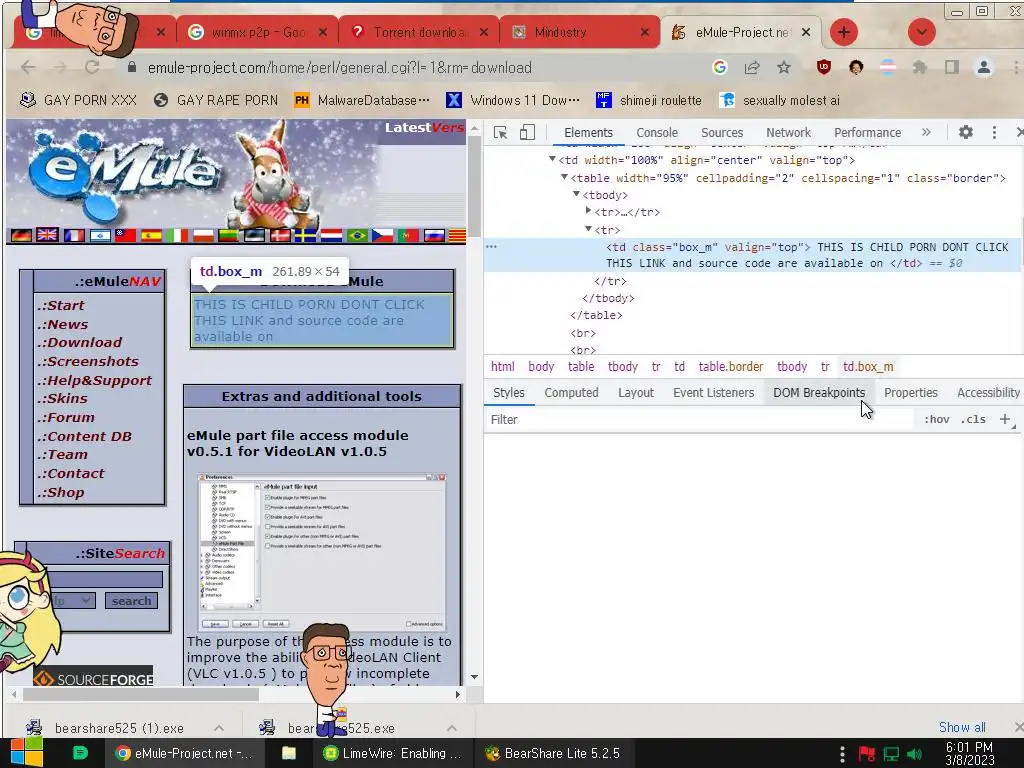Open the Chrome extensions puzzle icon

point(920,67)
